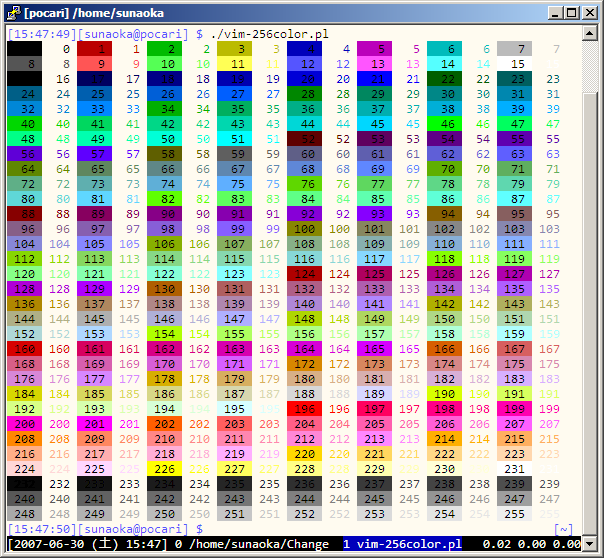Click the bright green block labeled 46
604x558 pixels.
click(x=445, y=124)
